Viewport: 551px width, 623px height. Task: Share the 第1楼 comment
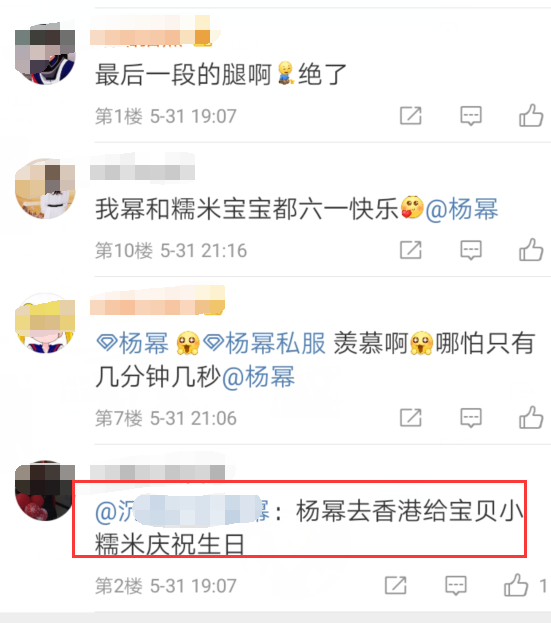coord(410,116)
